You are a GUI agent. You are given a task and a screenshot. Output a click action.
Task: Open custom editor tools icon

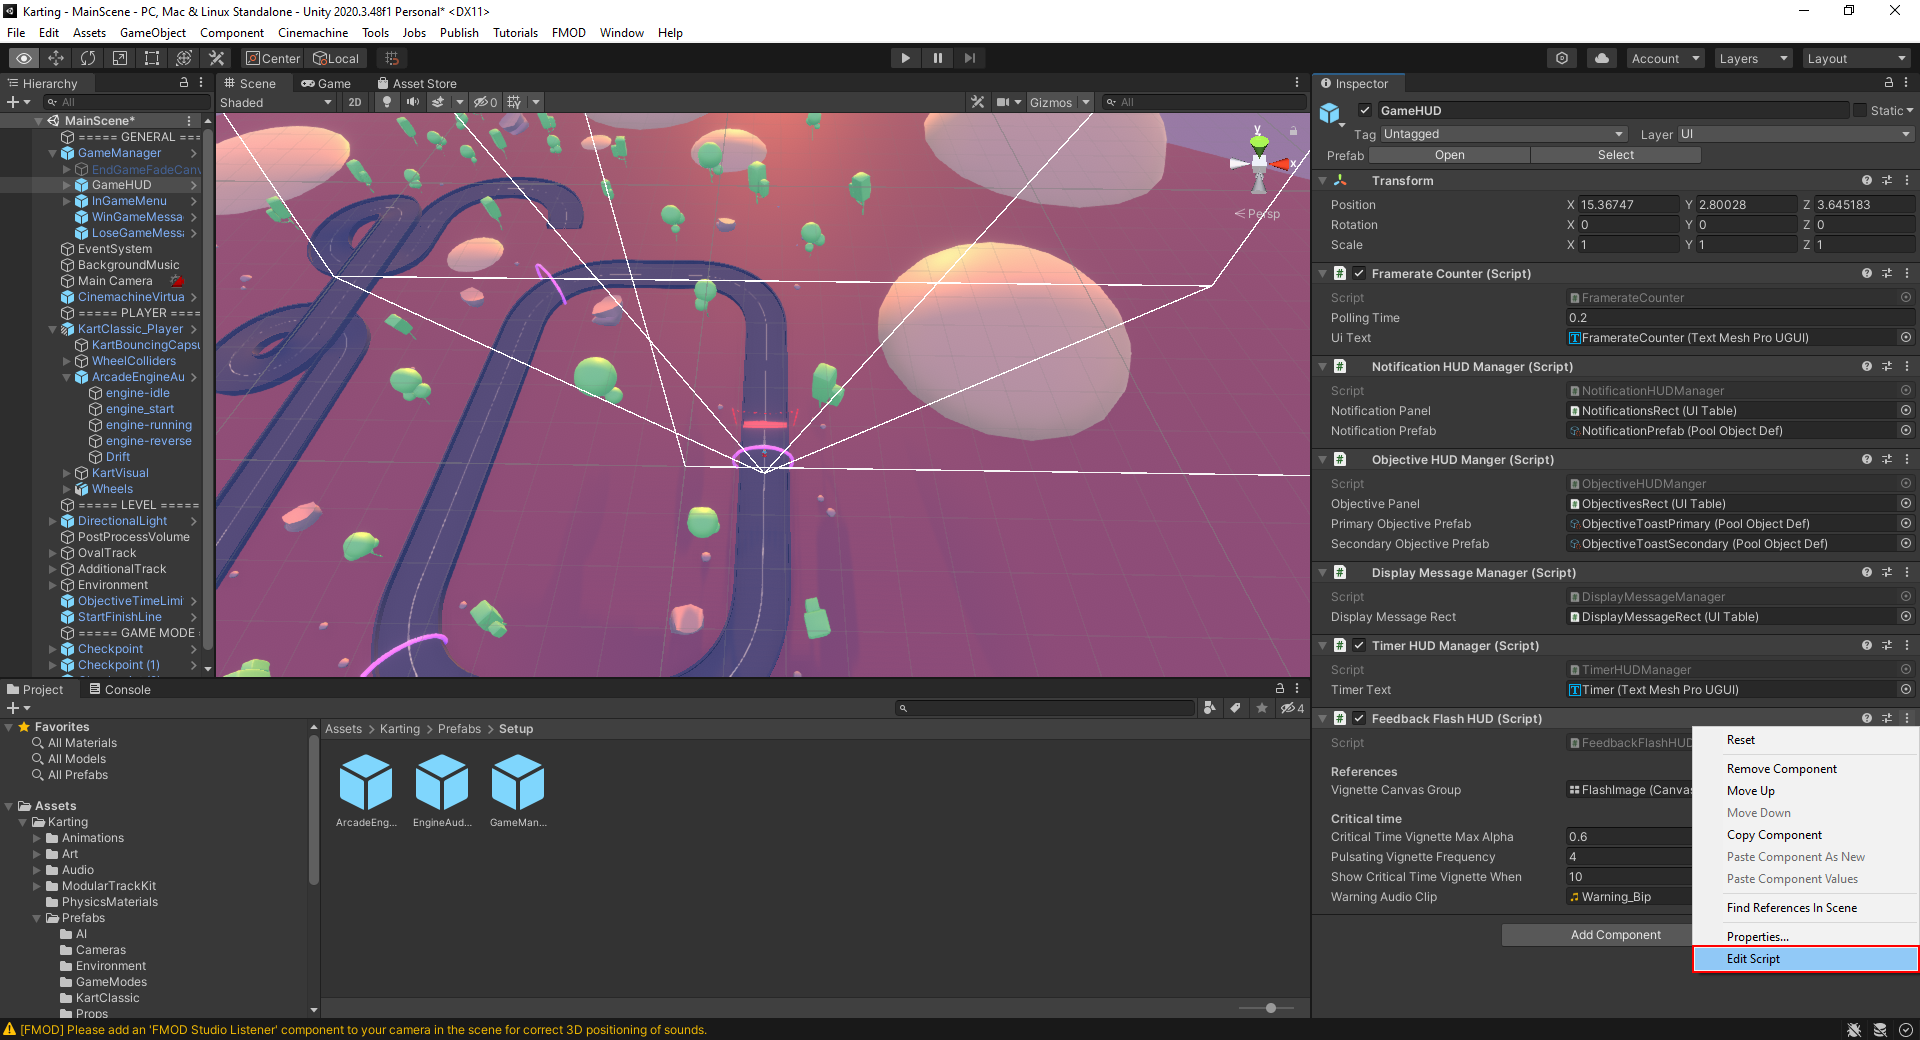pyautogui.click(x=216, y=58)
